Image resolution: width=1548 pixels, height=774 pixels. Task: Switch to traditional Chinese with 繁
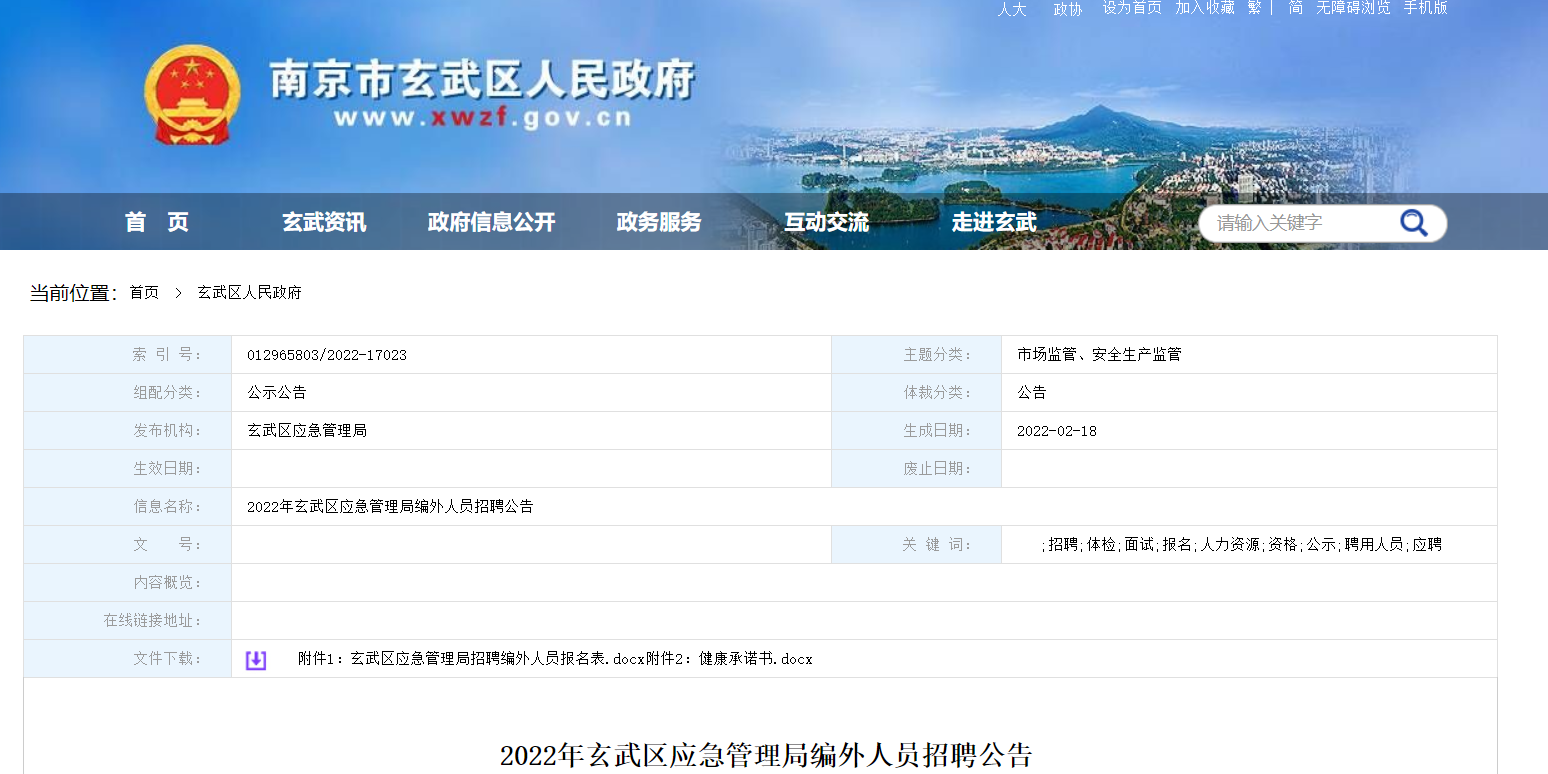click(x=1254, y=8)
